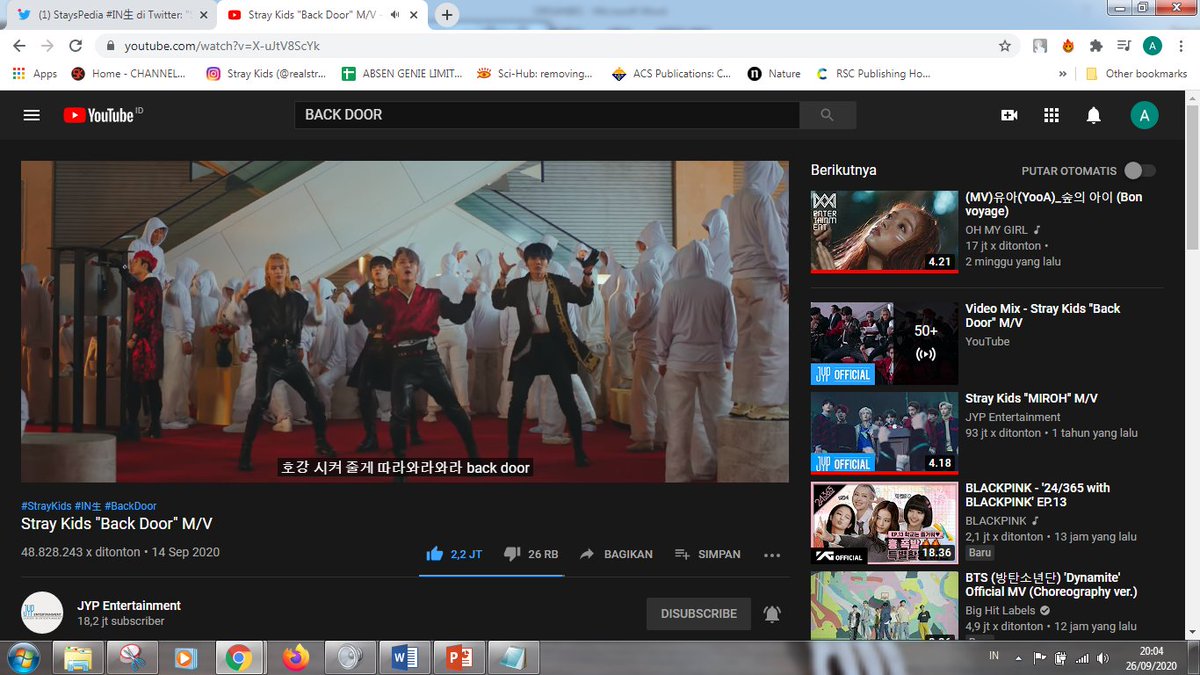Open Chrome extensions puzzle icon
This screenshot has height=675, width=1200.
click(1096, 46)
